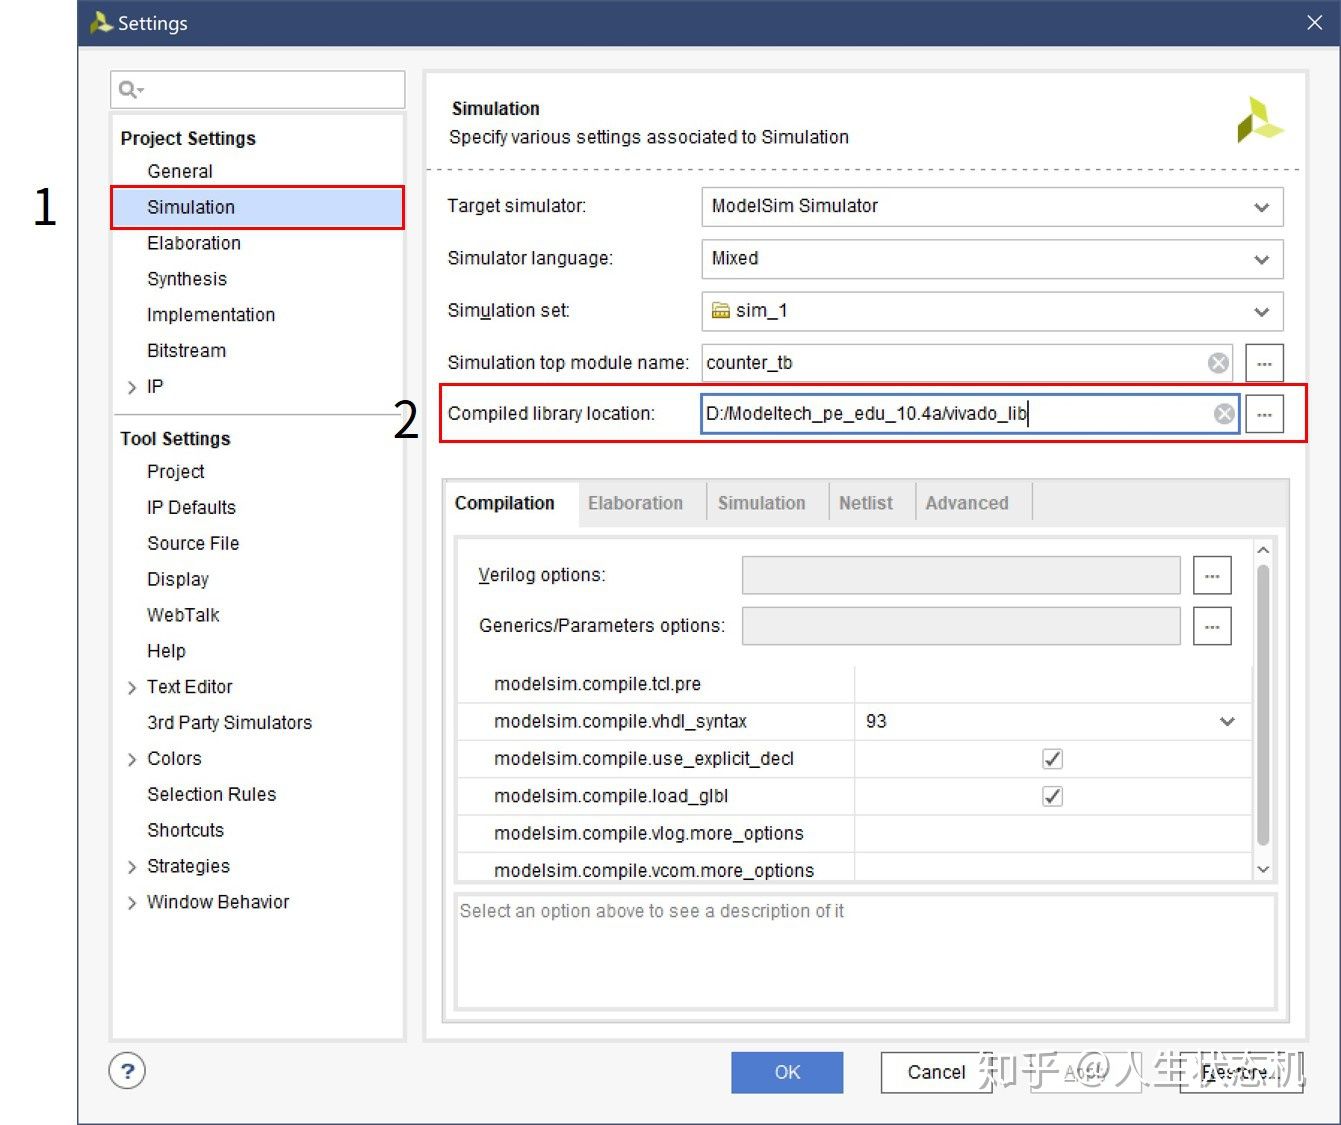Open the Simulator language dropdown
Image resolution: width=1341 pixels, height=1125 pixels.
(992, 258)
